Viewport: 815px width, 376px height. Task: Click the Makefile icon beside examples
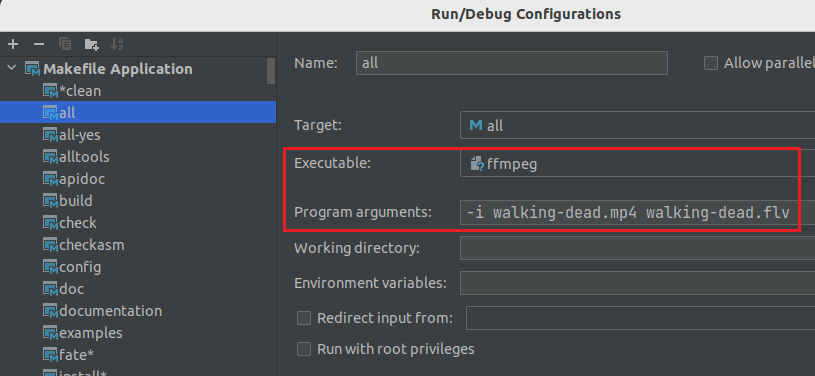click(x=50, y=333)
